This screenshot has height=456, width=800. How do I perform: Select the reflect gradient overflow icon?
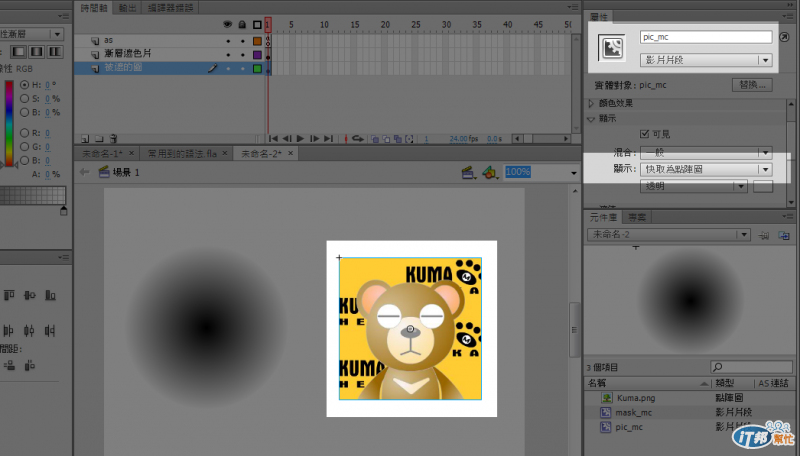37,52
